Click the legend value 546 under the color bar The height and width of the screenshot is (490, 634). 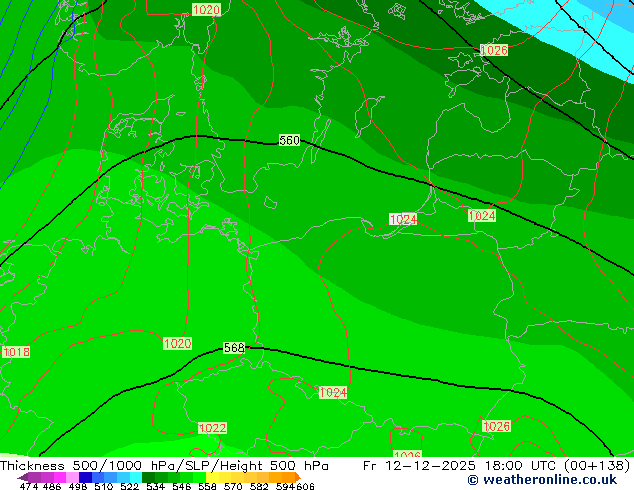tap(178, 487)
